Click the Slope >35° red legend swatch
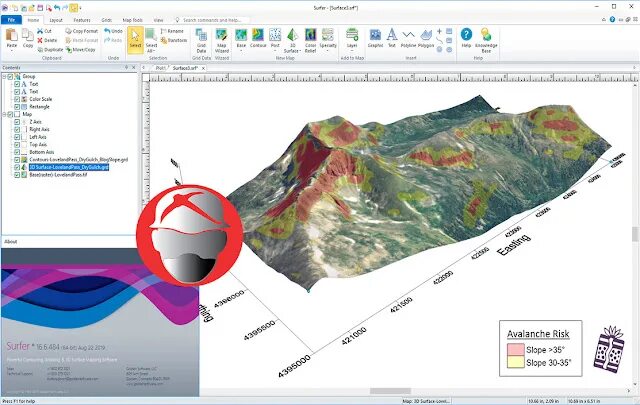This screenshot has height=405, width=640. click(x=516, y=349)
